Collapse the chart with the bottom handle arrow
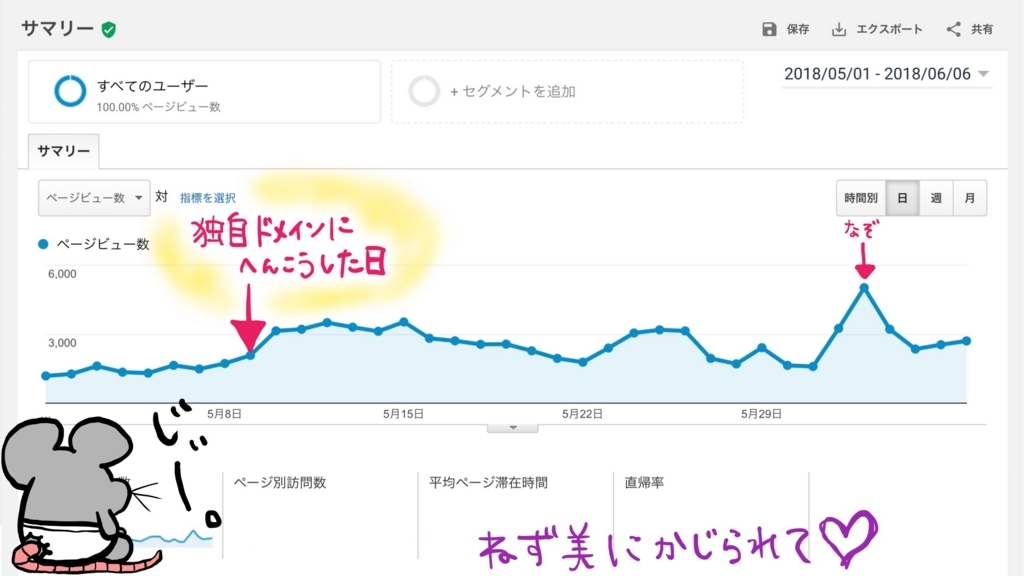1024x576 pixels. coord(513,428)
